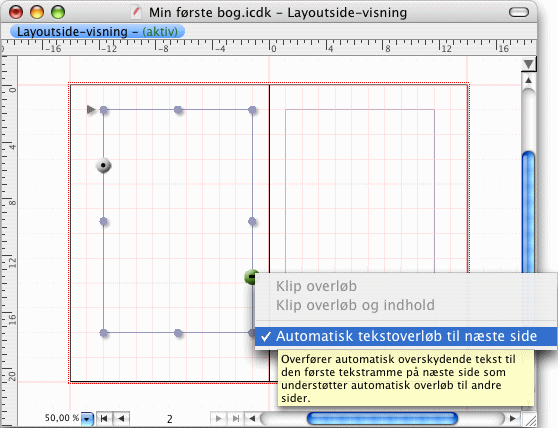Screen dimensions: 558x428
Task: Click toolbar toggle pill button in title bar
Action: (x=519, y=12)
